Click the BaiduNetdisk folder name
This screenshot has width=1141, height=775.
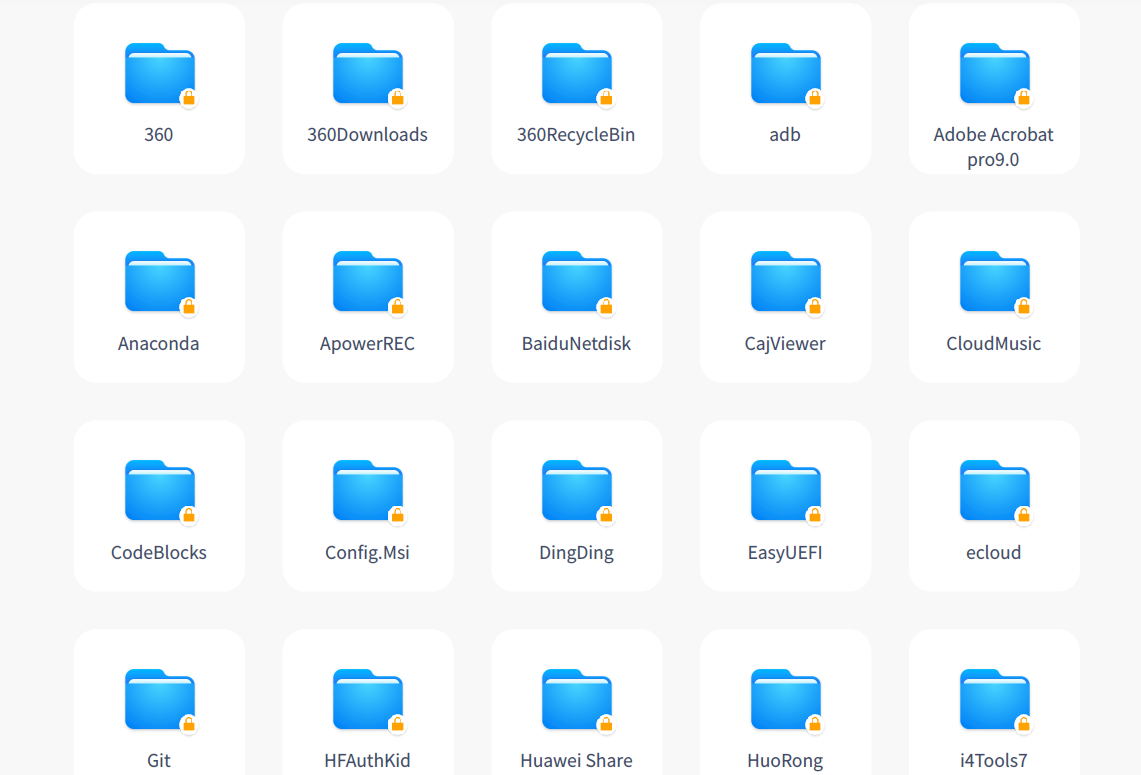point(576,343)
